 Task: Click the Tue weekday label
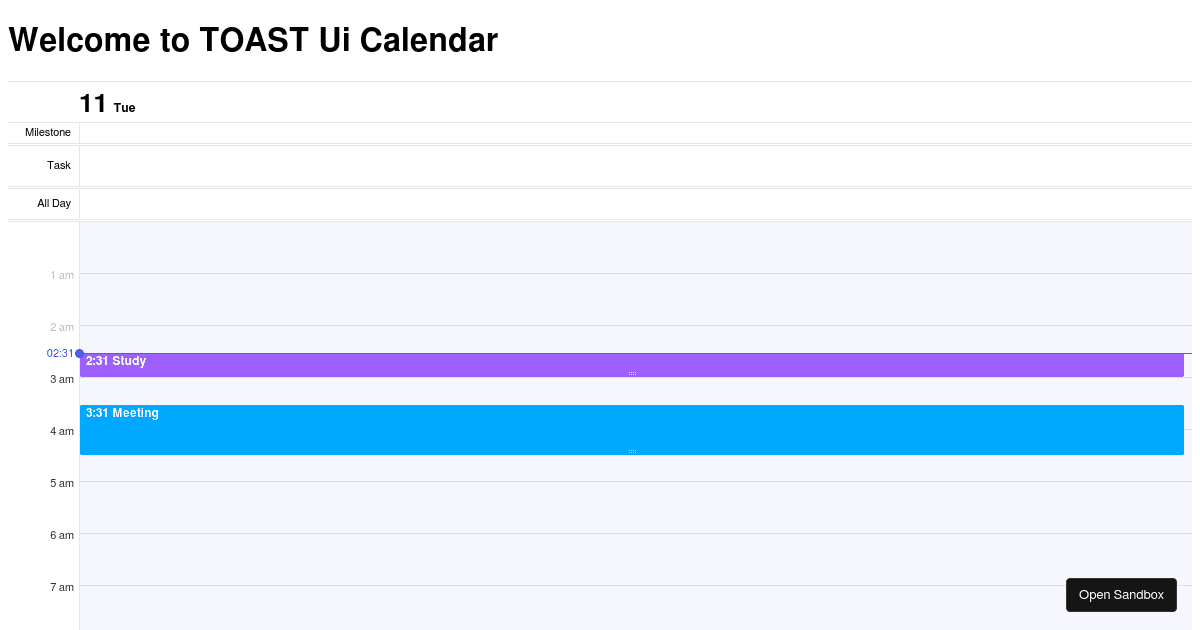(x=124, y=107)
